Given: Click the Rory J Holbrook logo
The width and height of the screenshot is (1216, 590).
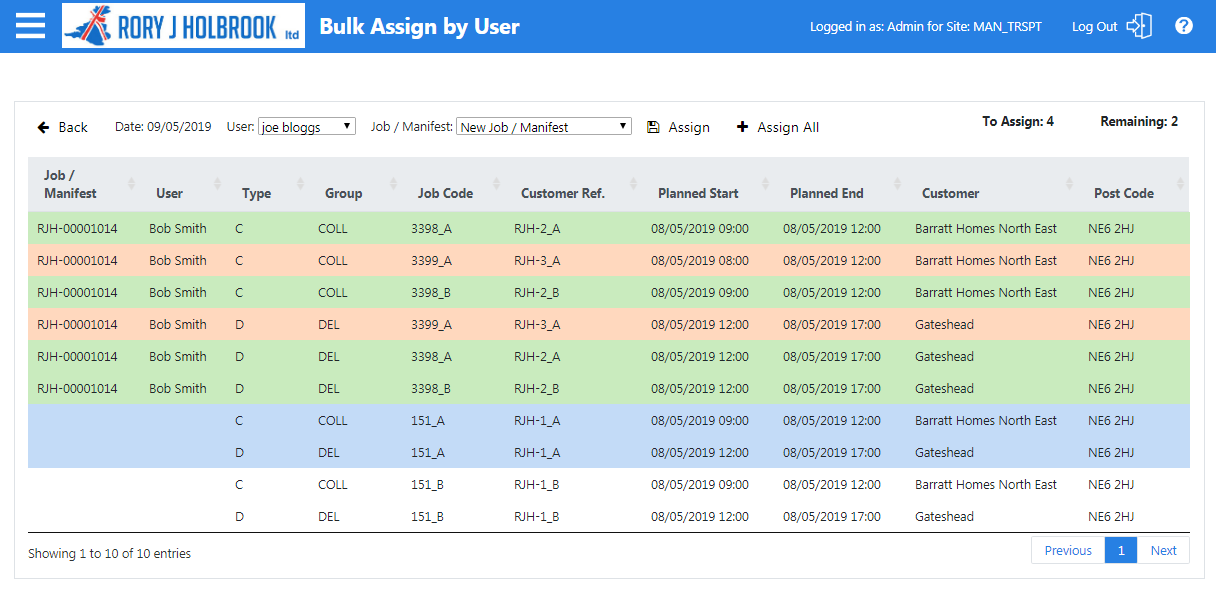Looking at the screenshot, I should [x=184, y=26].
